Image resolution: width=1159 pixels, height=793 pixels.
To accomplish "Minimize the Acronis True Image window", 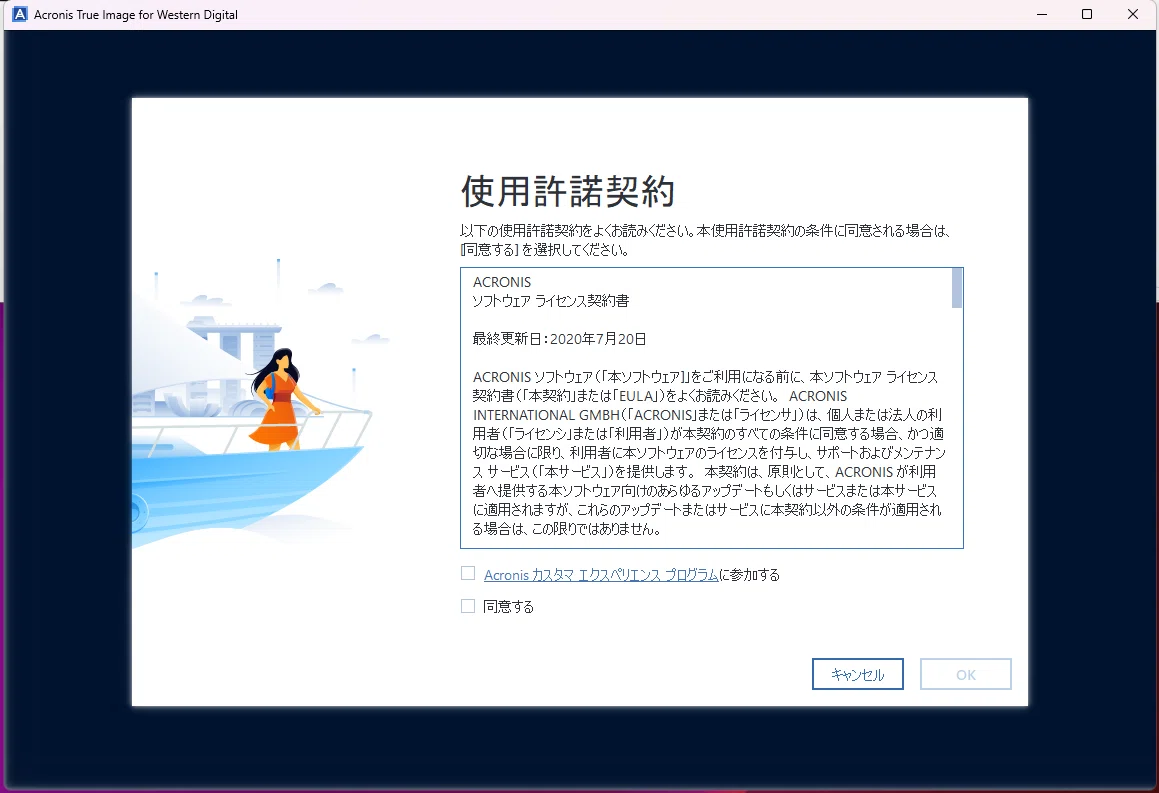I will pyautogui.click(x=1042, y=14).
